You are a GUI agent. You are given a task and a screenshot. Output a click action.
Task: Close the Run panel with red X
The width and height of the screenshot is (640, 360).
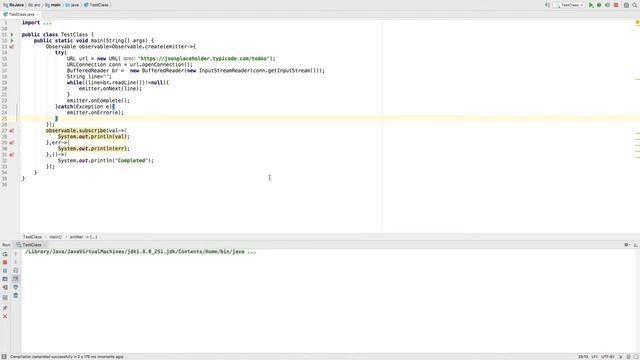tap(5, 316)
